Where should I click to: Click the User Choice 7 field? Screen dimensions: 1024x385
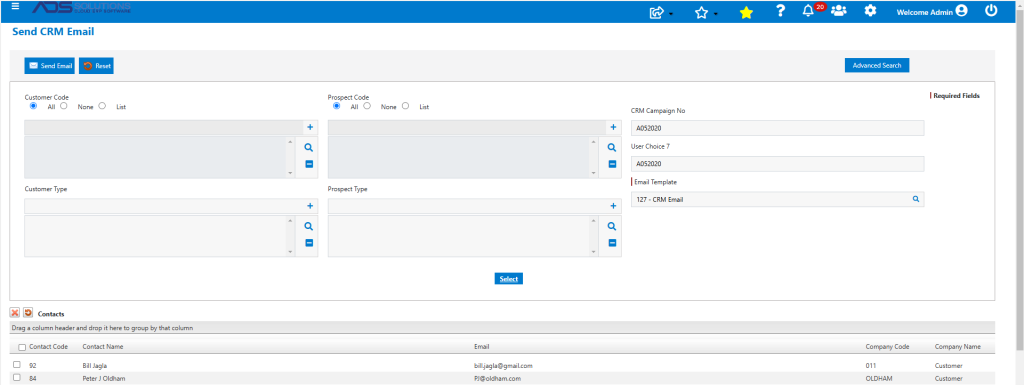pyautogui.click(x=777, y=164)
